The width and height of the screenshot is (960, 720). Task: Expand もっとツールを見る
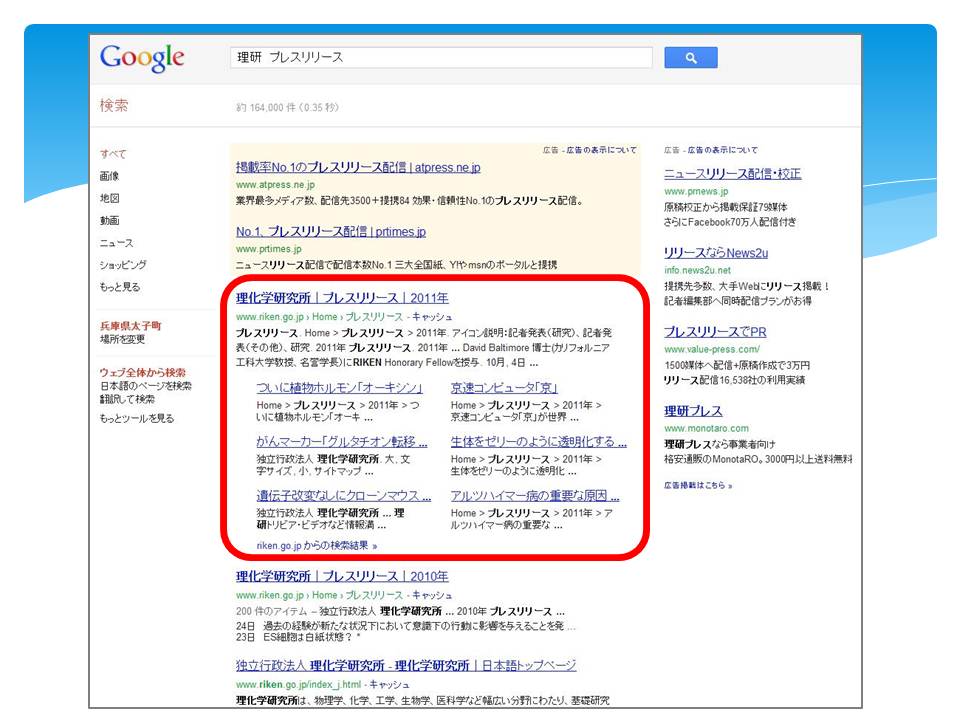pos(137,419)
